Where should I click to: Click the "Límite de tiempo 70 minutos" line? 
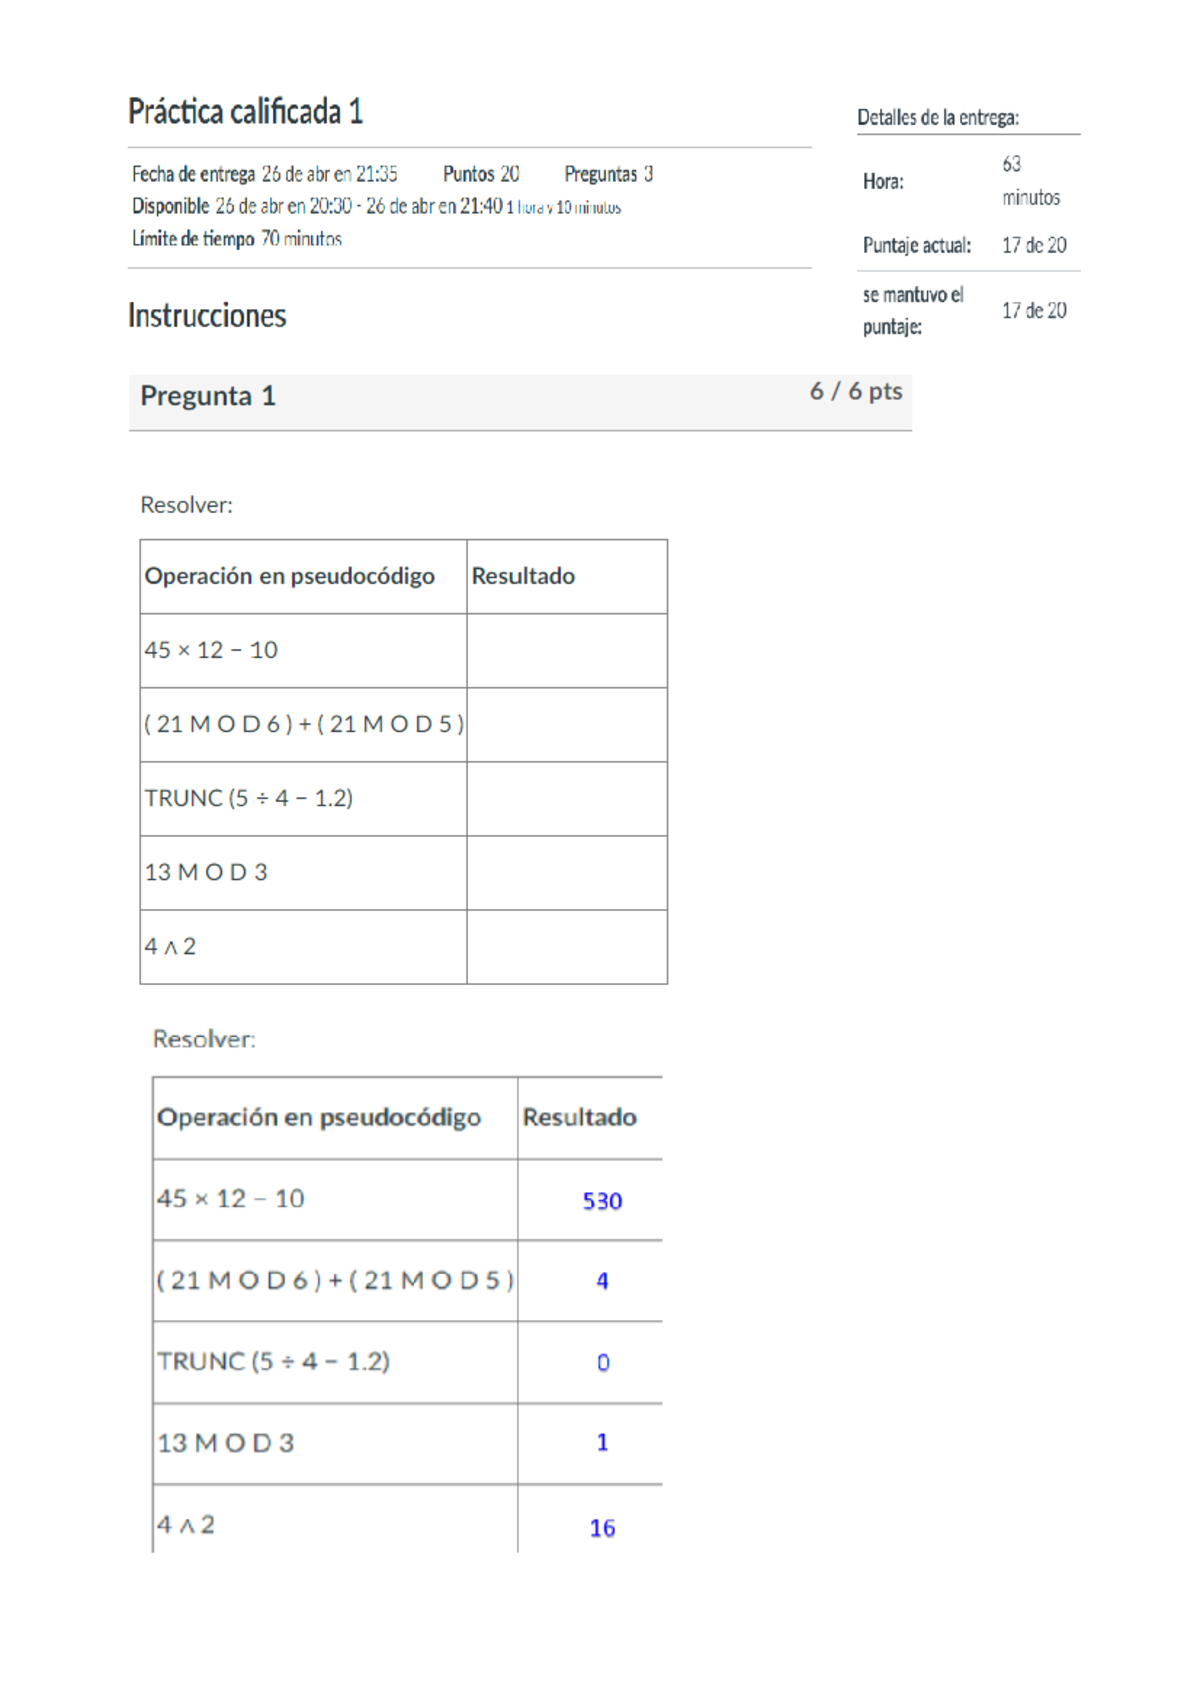pyautogui.click(x=237, y=239)
